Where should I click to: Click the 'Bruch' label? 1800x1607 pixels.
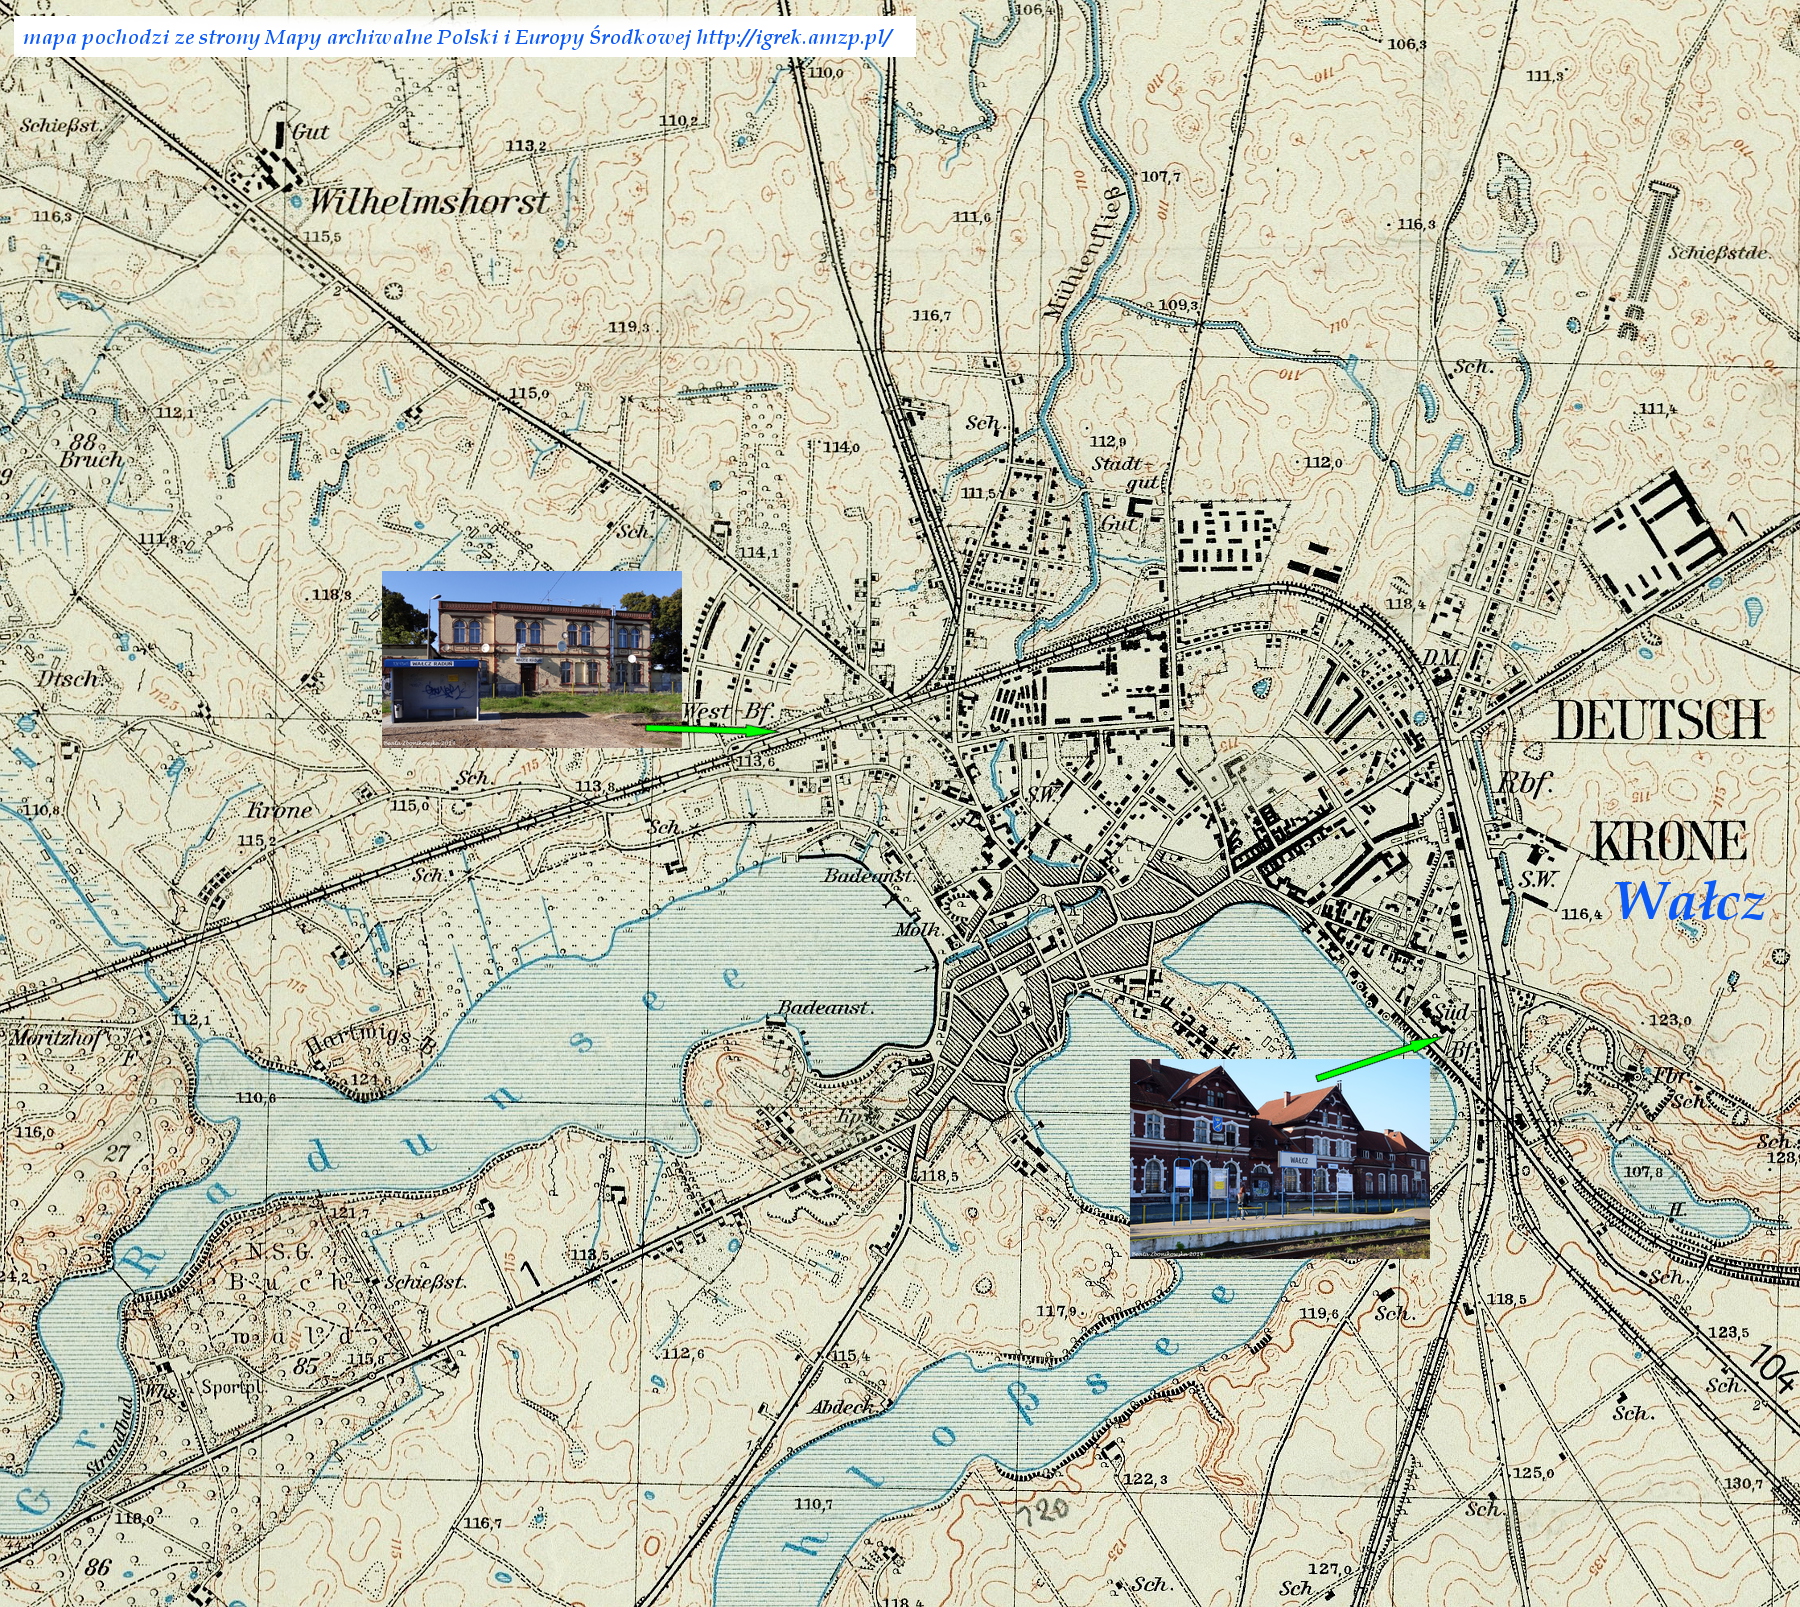pos(91,460)
